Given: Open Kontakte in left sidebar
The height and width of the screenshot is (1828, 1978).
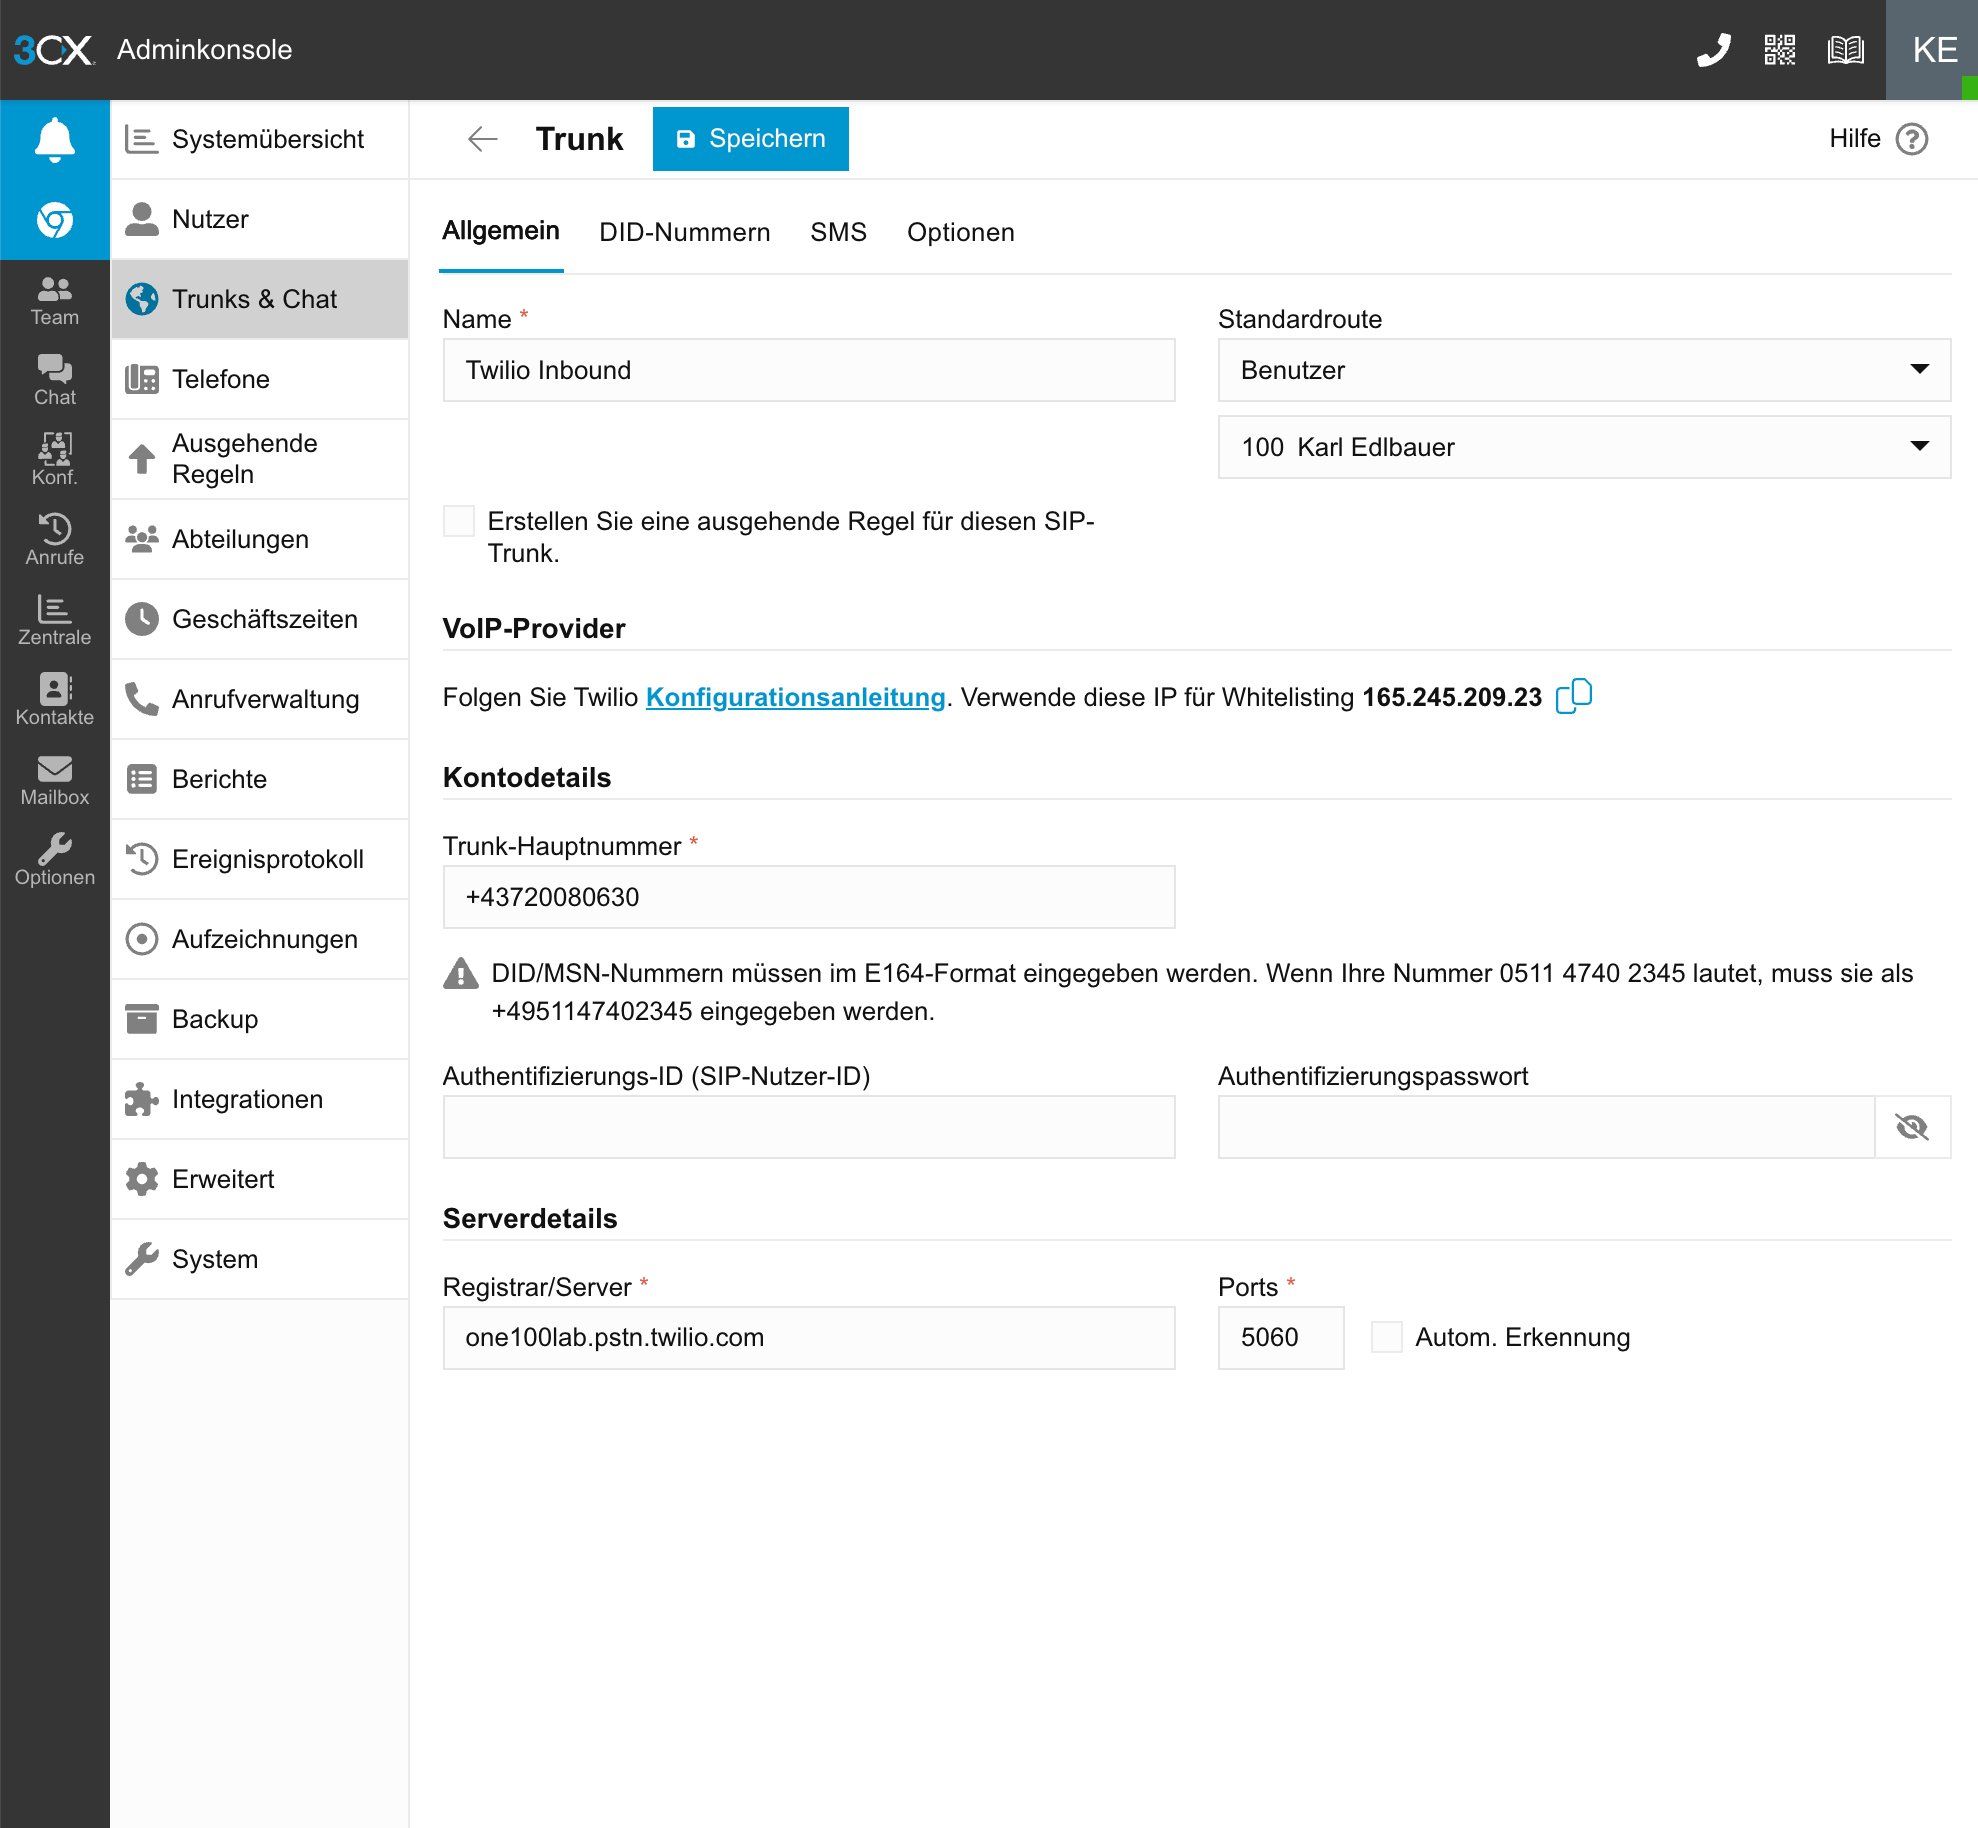Looking at the screenshot, I should (55, 699).
